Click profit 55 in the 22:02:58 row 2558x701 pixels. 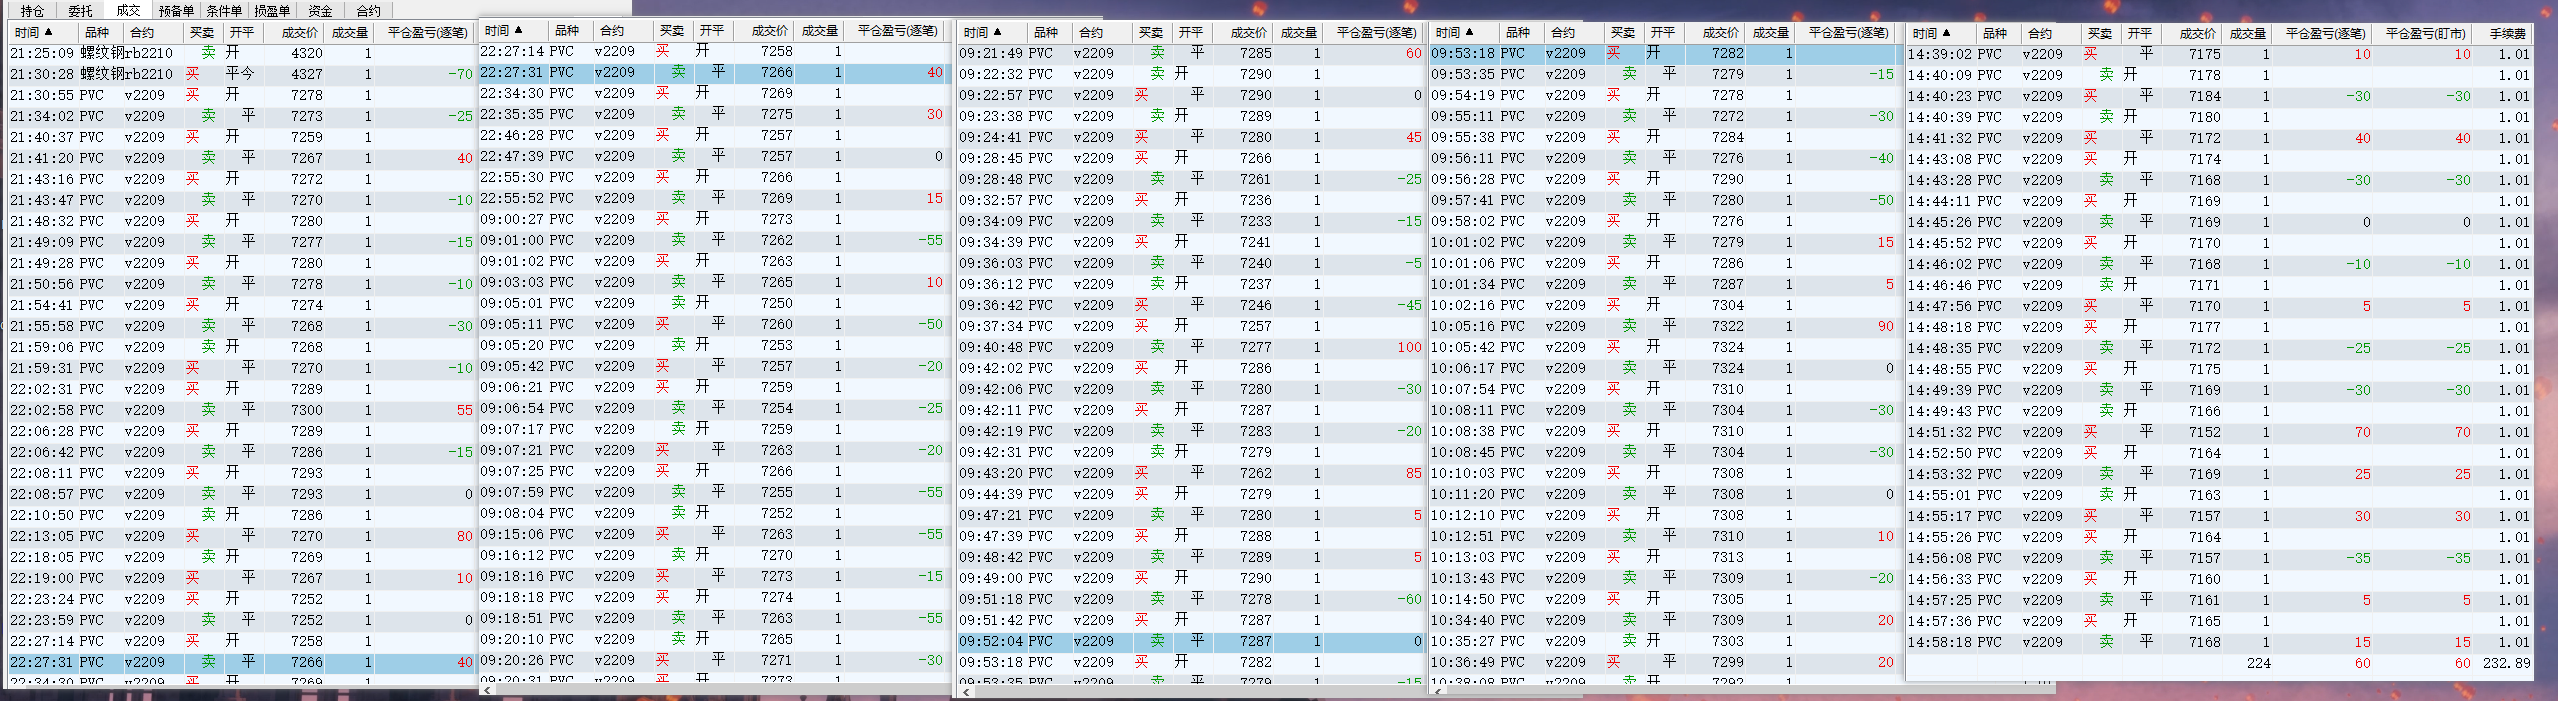point(464,410)
